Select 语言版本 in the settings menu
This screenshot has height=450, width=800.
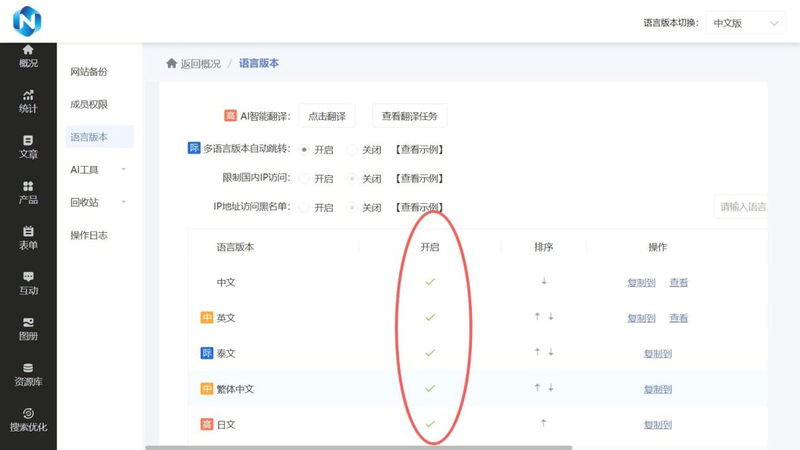[99, 137]
